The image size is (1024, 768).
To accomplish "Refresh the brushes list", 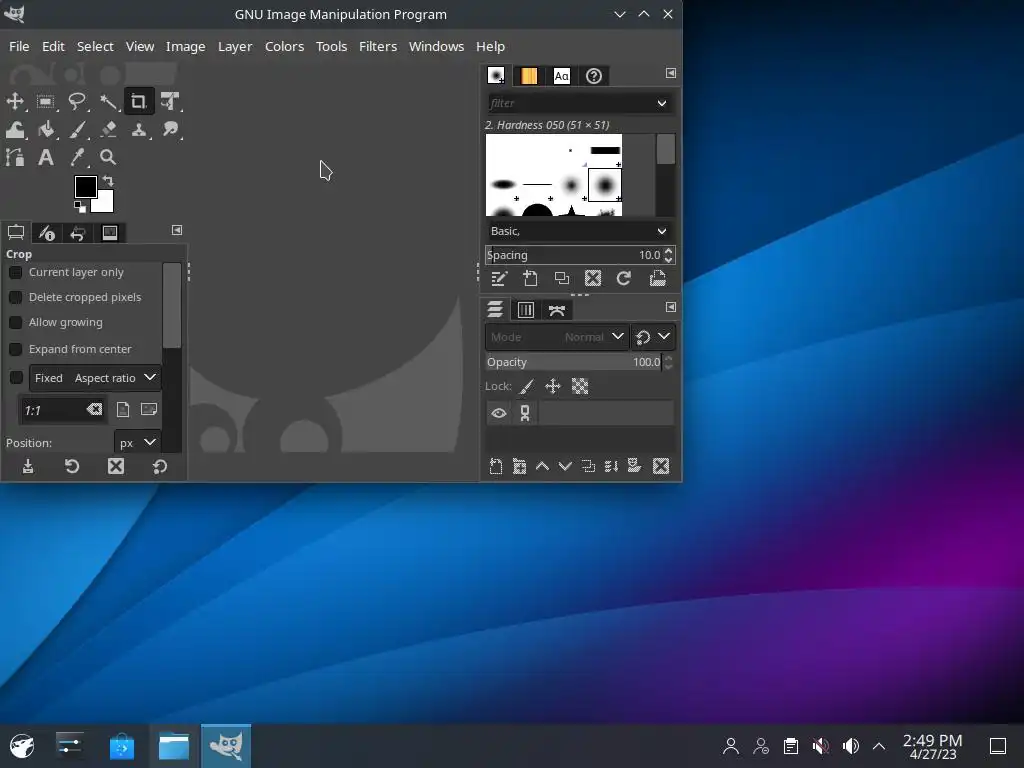I will tap(624, 279).
